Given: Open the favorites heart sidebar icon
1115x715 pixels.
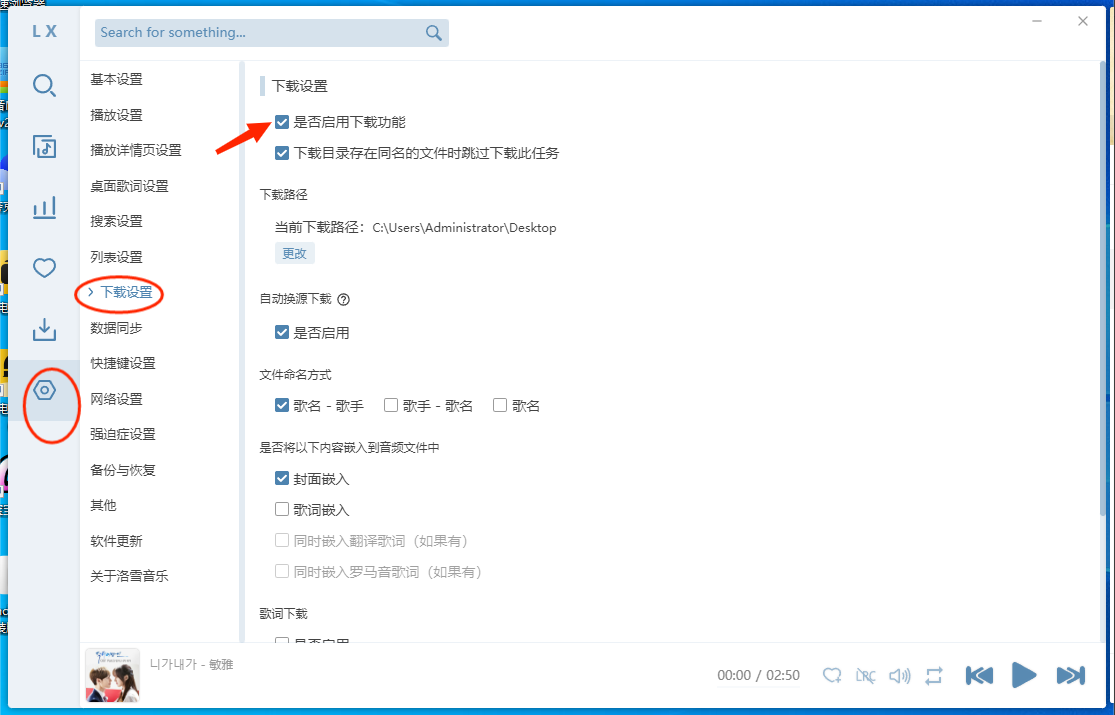Looking at the screenshot, I should tap(44, 268).
